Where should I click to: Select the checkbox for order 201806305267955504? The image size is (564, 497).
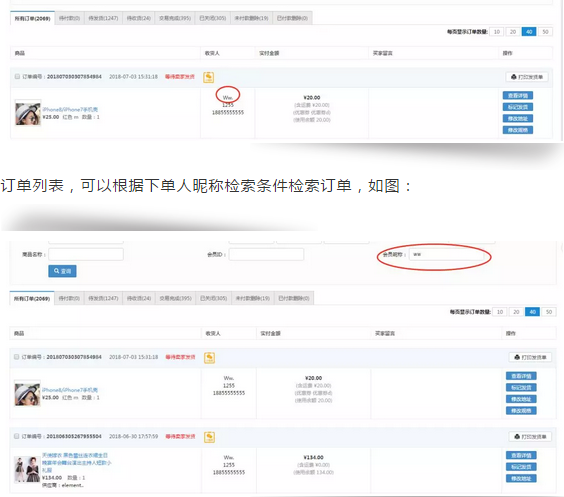(x=17, y=436)
